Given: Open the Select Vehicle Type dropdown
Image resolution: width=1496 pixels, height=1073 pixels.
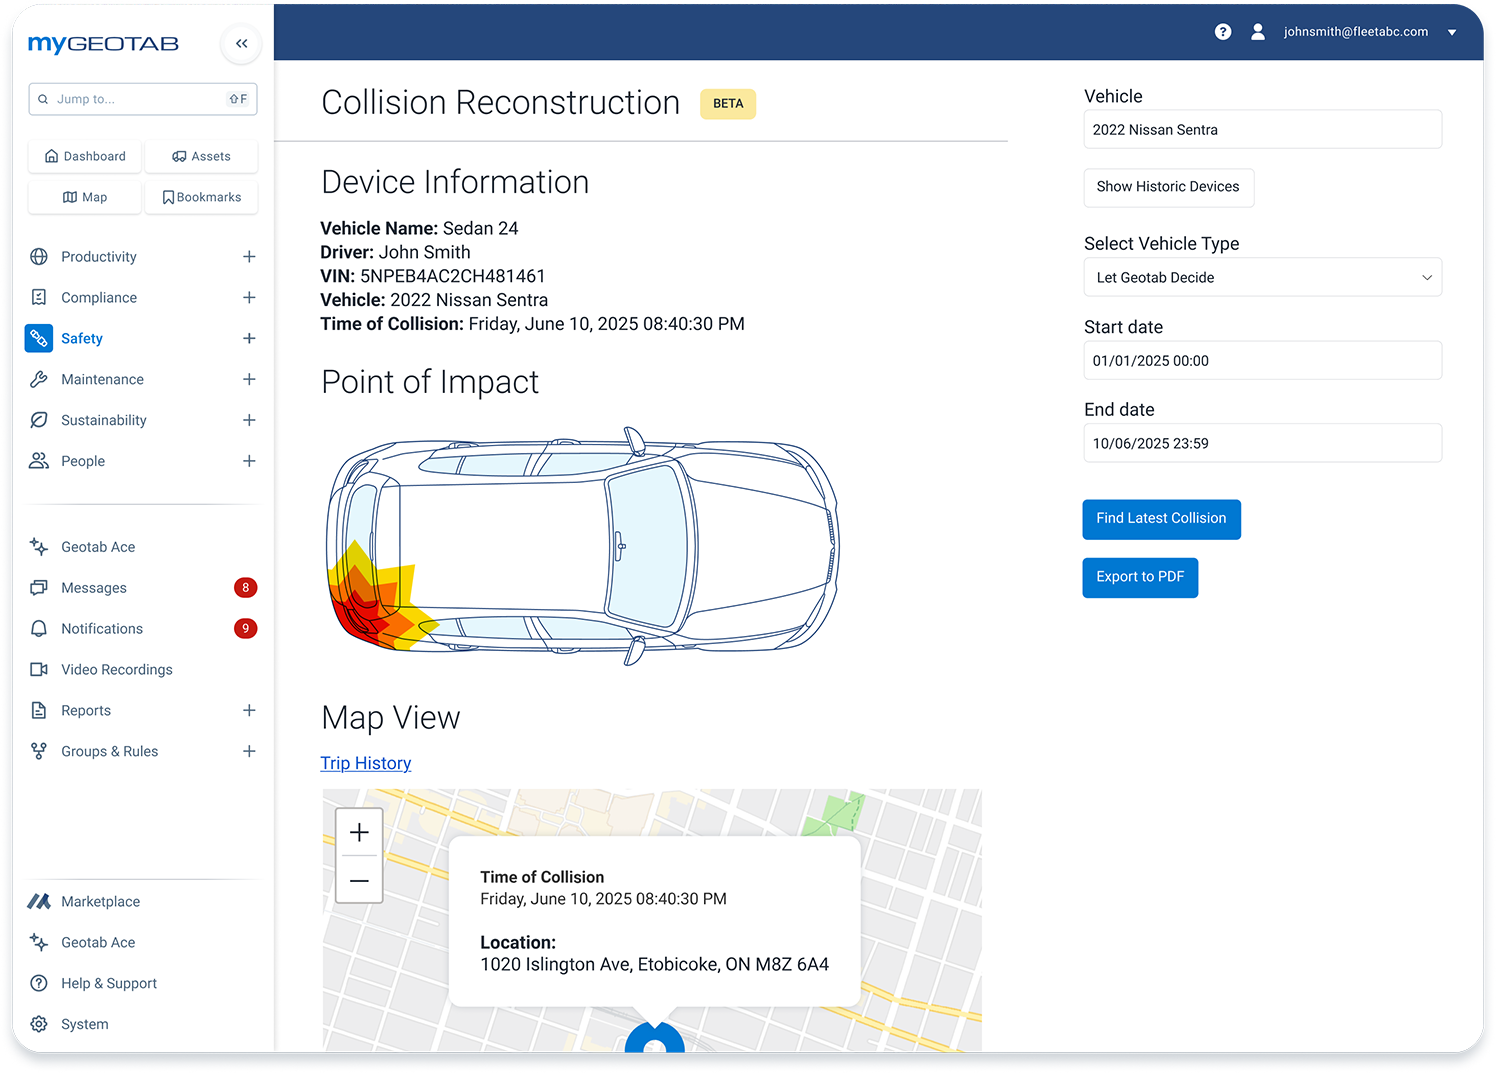Looking at the screenshot, I should 1262,277.
